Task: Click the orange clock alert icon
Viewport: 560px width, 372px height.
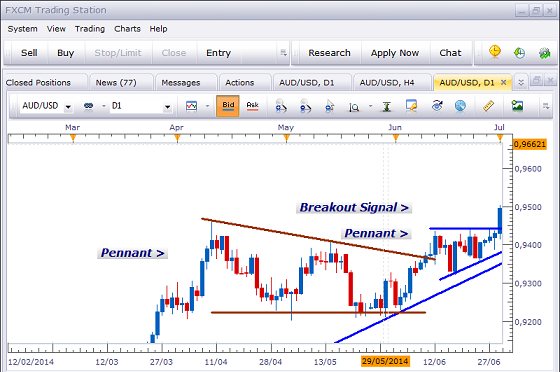Action: (495, 52)
